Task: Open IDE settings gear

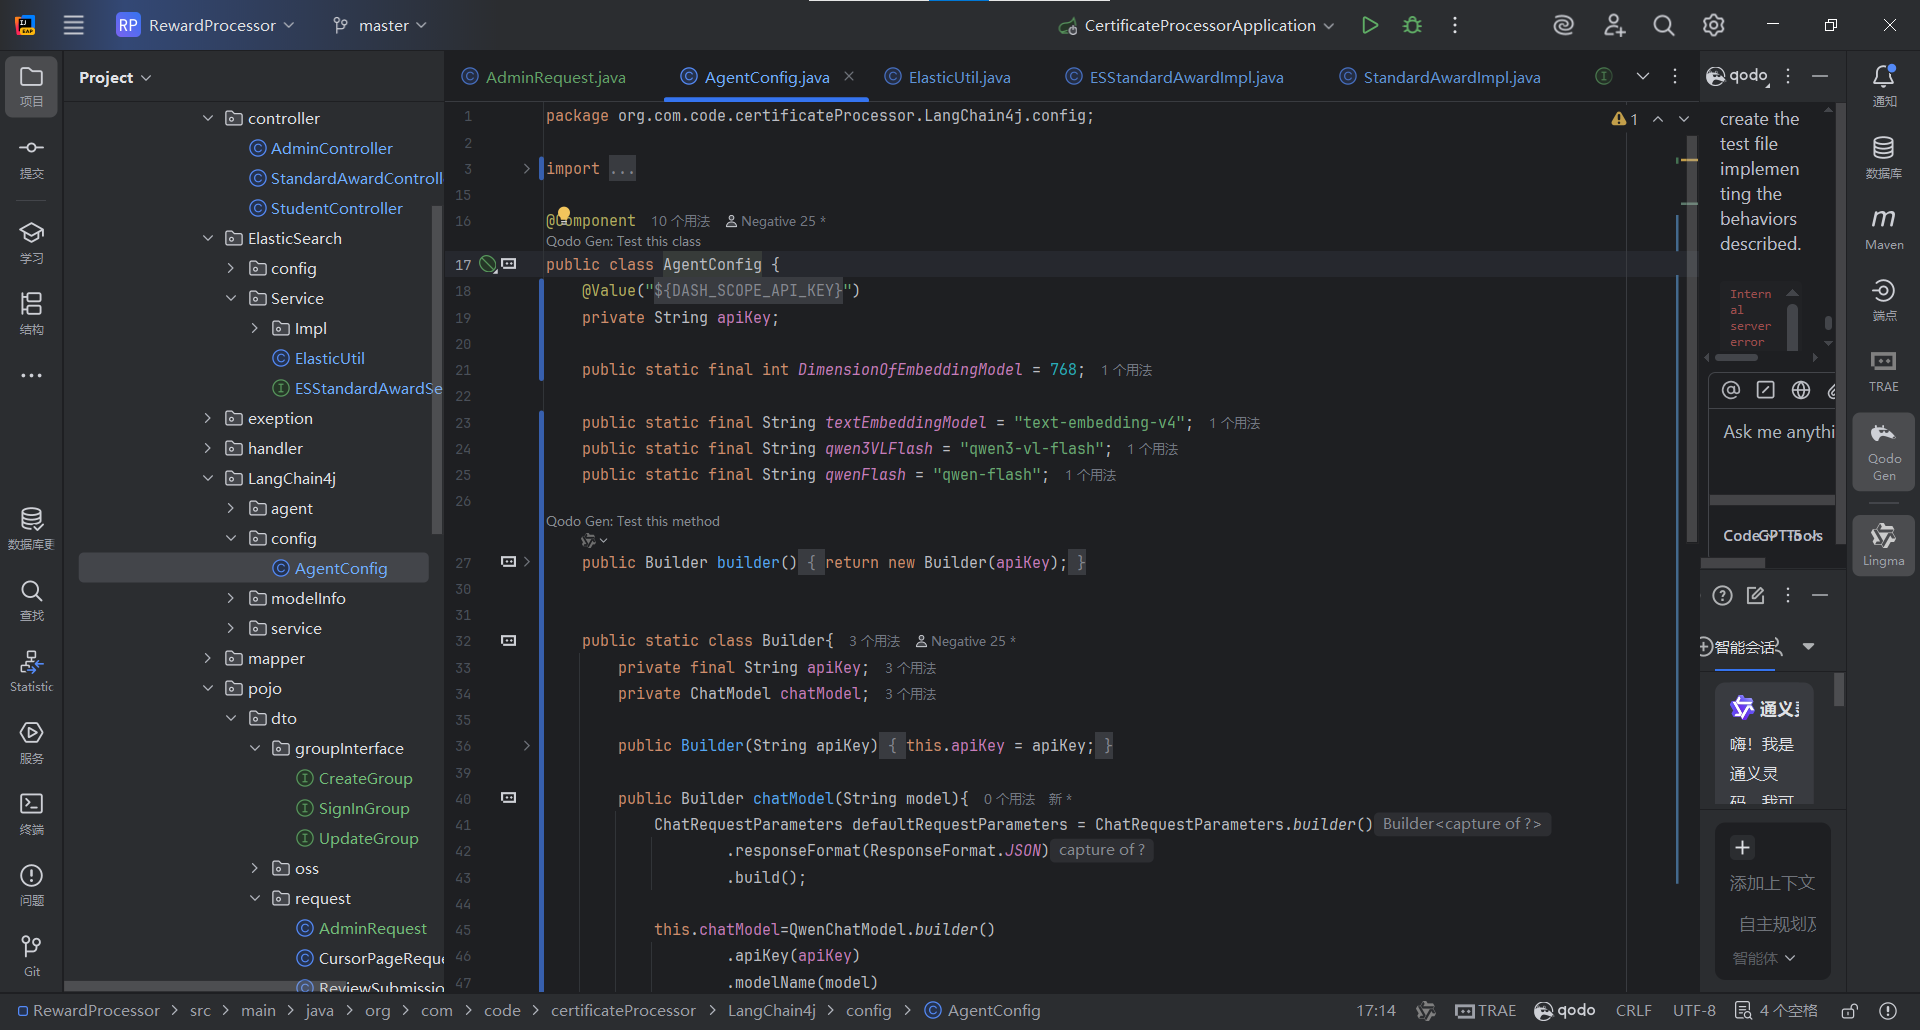Action: pyautogui.click(x=1713, y=25)
